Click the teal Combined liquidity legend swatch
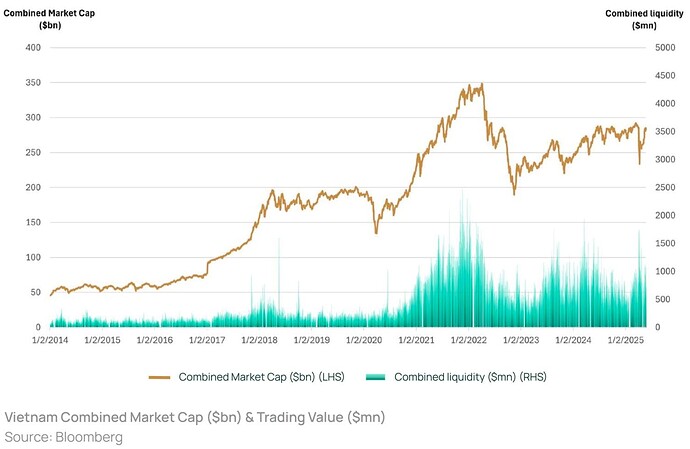 click(377, 378)
